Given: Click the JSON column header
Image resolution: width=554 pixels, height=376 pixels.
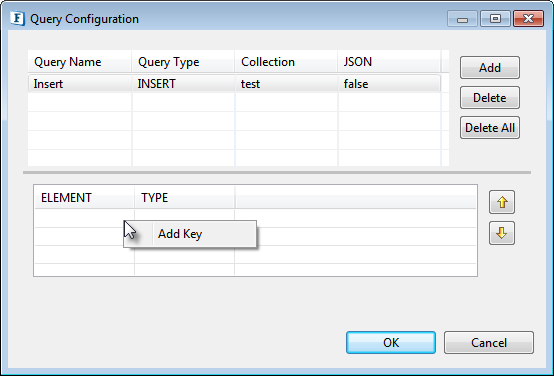Looking at the screenshot, I should tap(389, 62).
